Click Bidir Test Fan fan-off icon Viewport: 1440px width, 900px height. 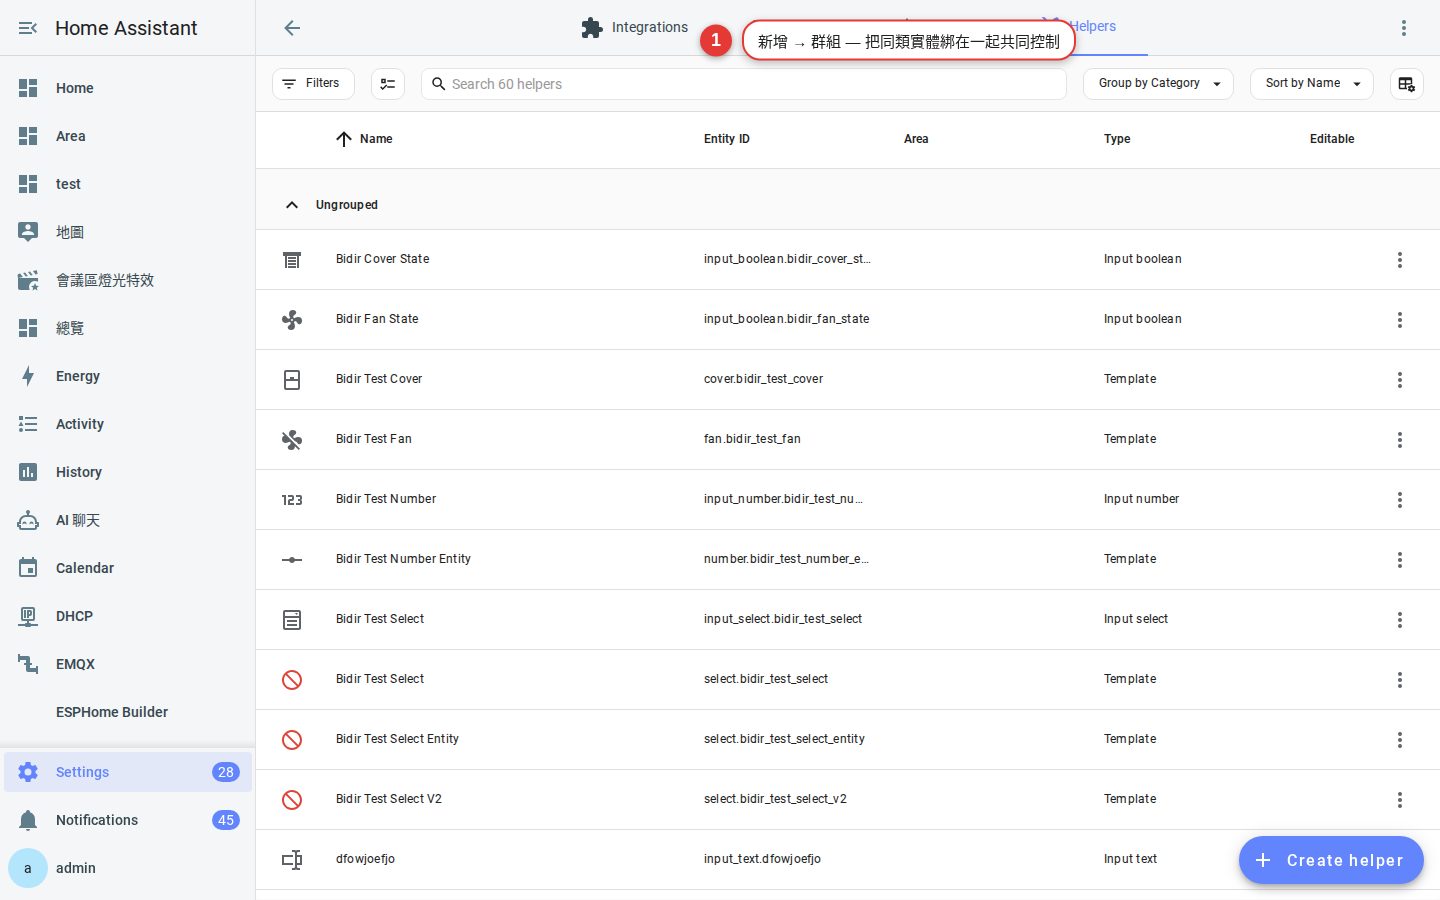292,440
